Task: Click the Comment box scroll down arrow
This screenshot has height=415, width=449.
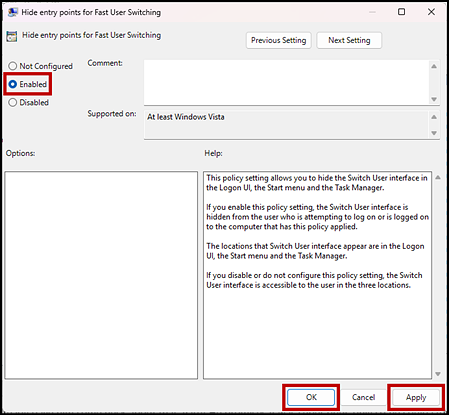Action: tap(434, 99)
